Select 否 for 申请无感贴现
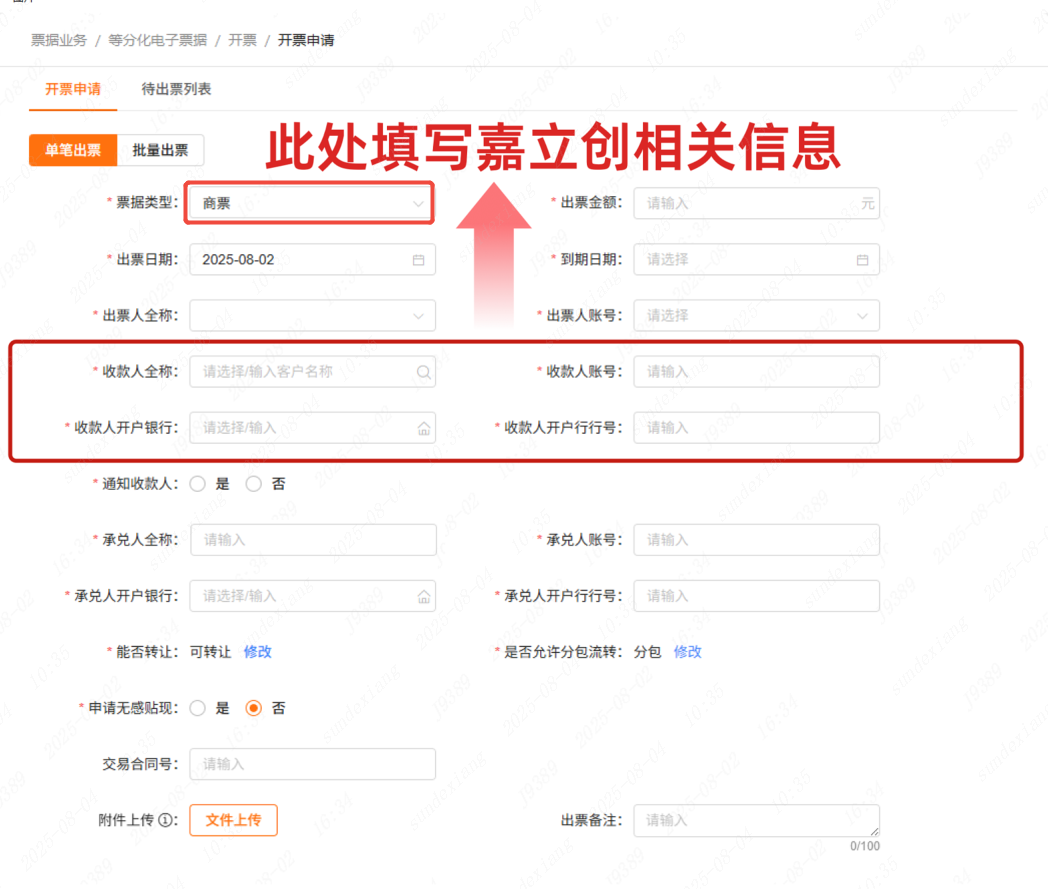 254,708
